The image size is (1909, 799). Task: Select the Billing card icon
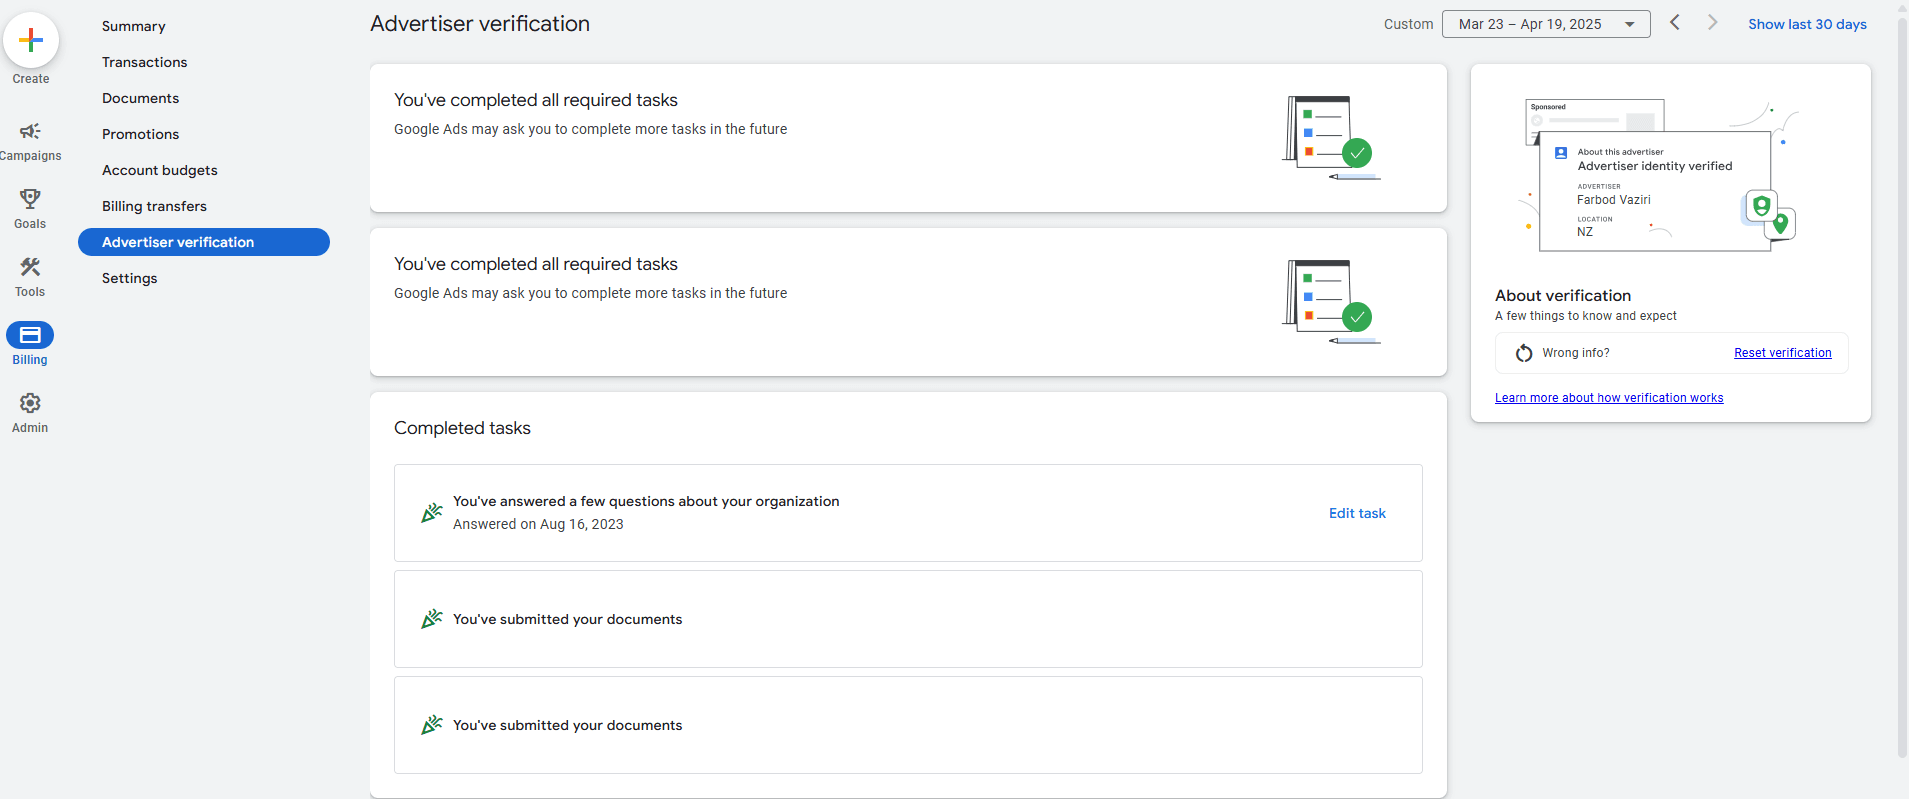[30, 335]
